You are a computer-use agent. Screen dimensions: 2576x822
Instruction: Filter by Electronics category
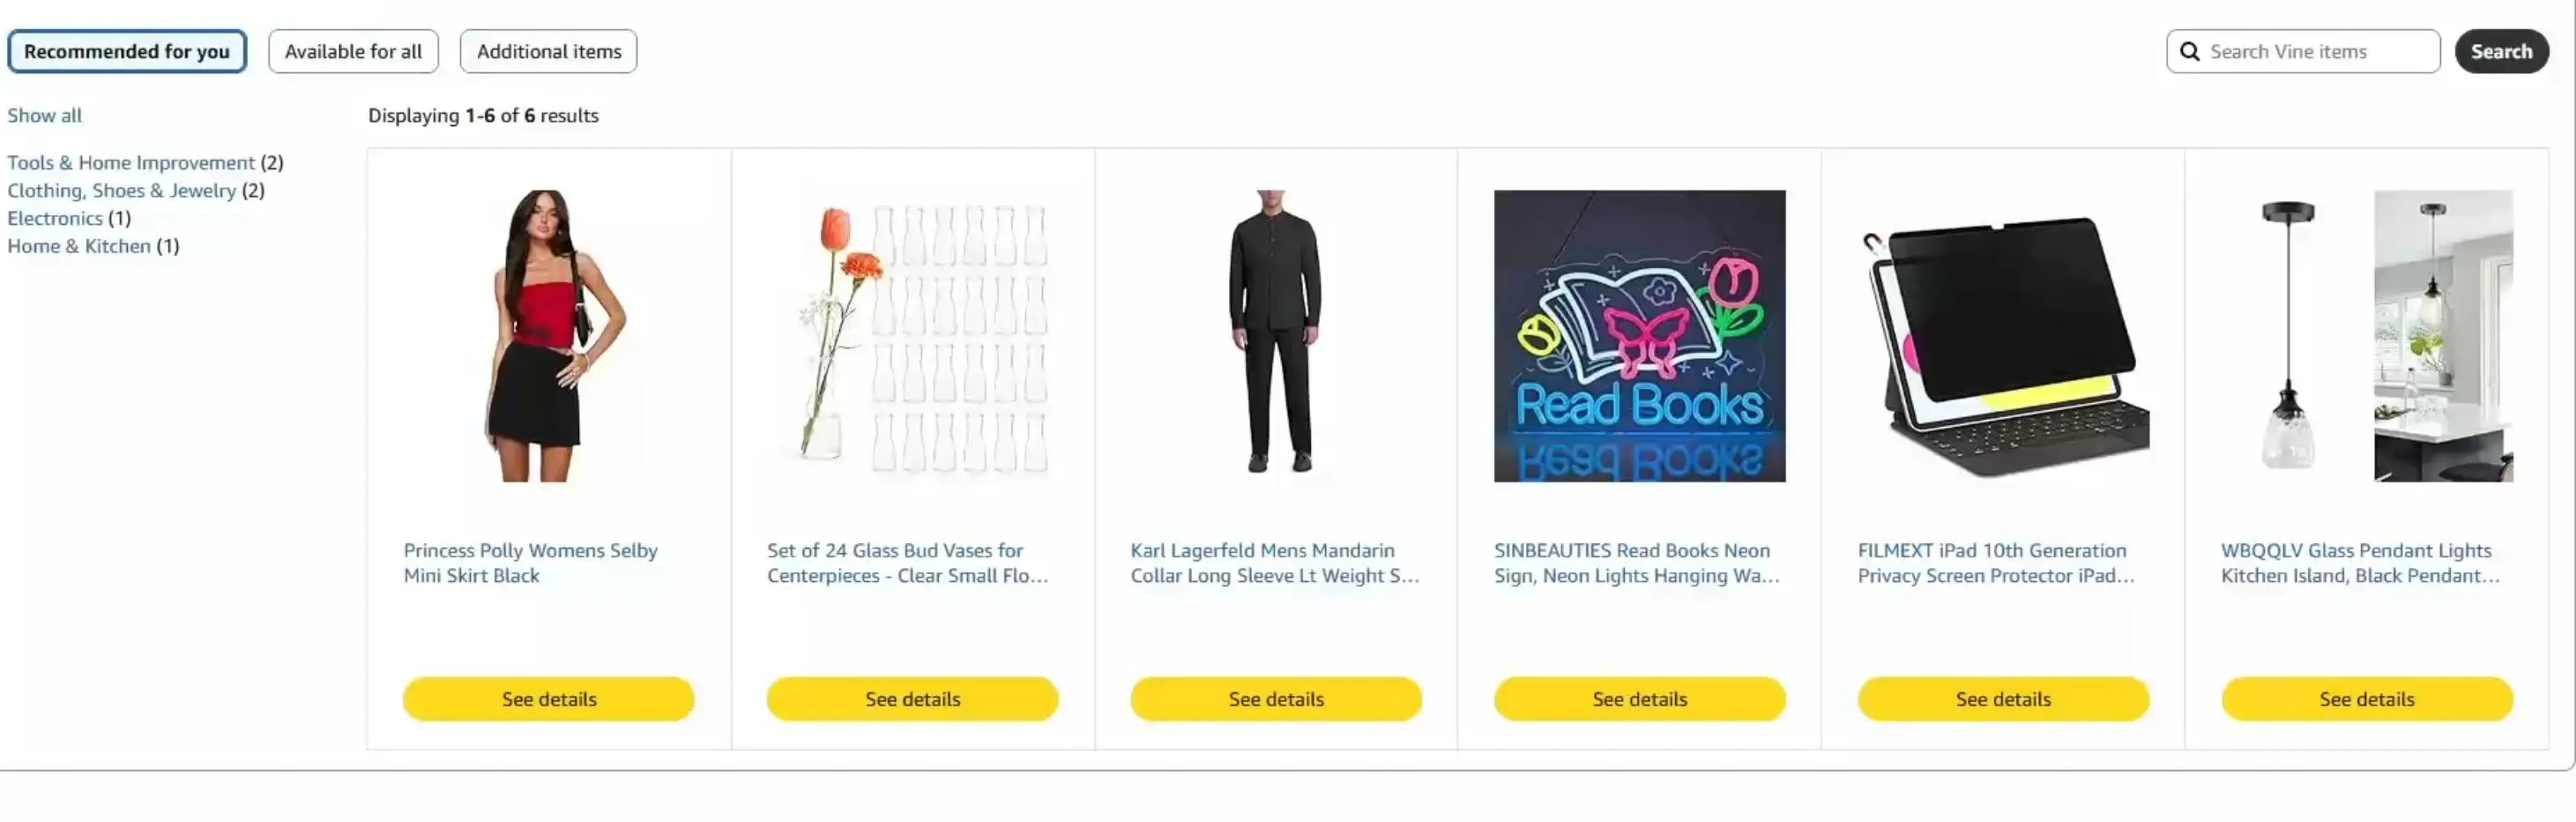pyautogui.click(x=55, y=218)
